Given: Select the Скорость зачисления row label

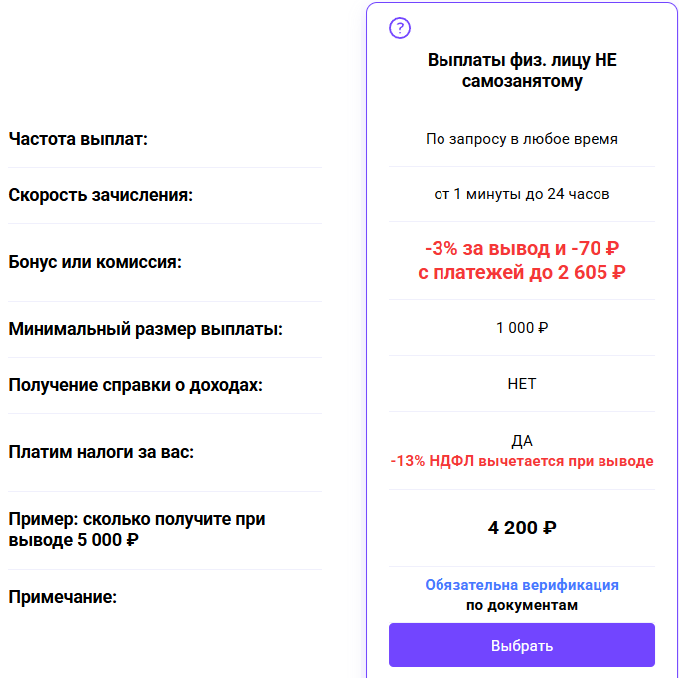Looking at the screenshot, I should (100, 195).
